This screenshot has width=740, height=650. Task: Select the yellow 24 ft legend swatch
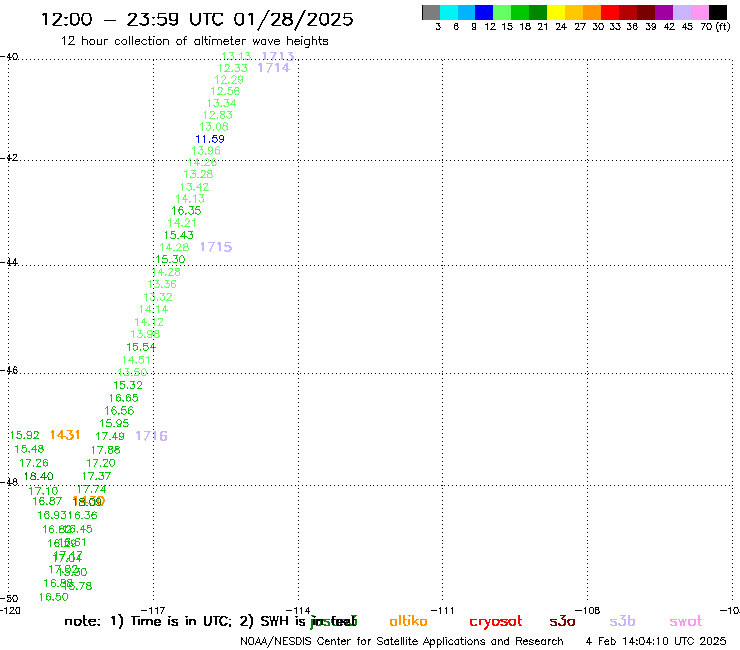coord(556,12)
